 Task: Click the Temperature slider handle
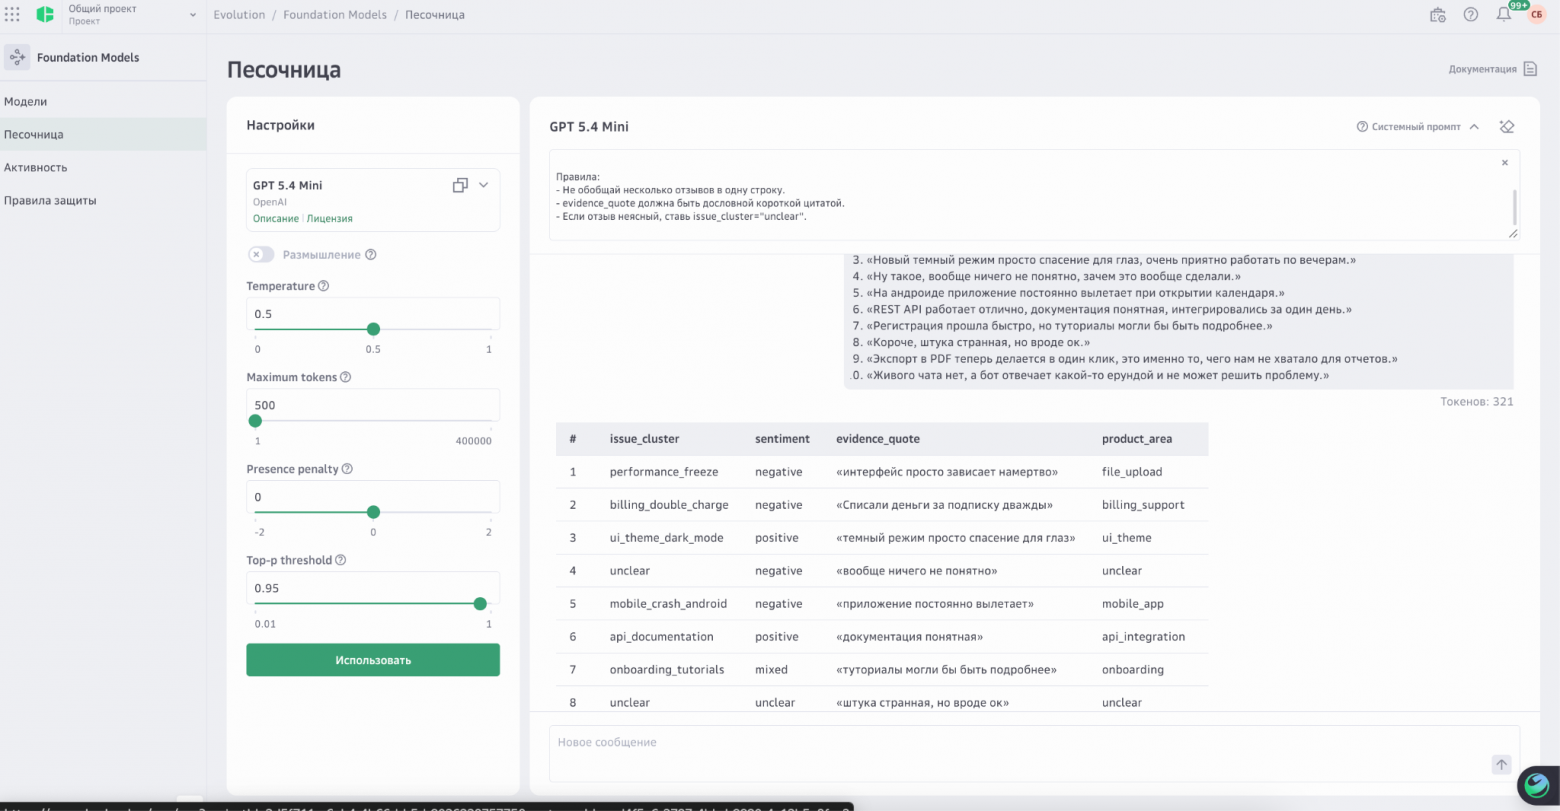coord(373,329)
